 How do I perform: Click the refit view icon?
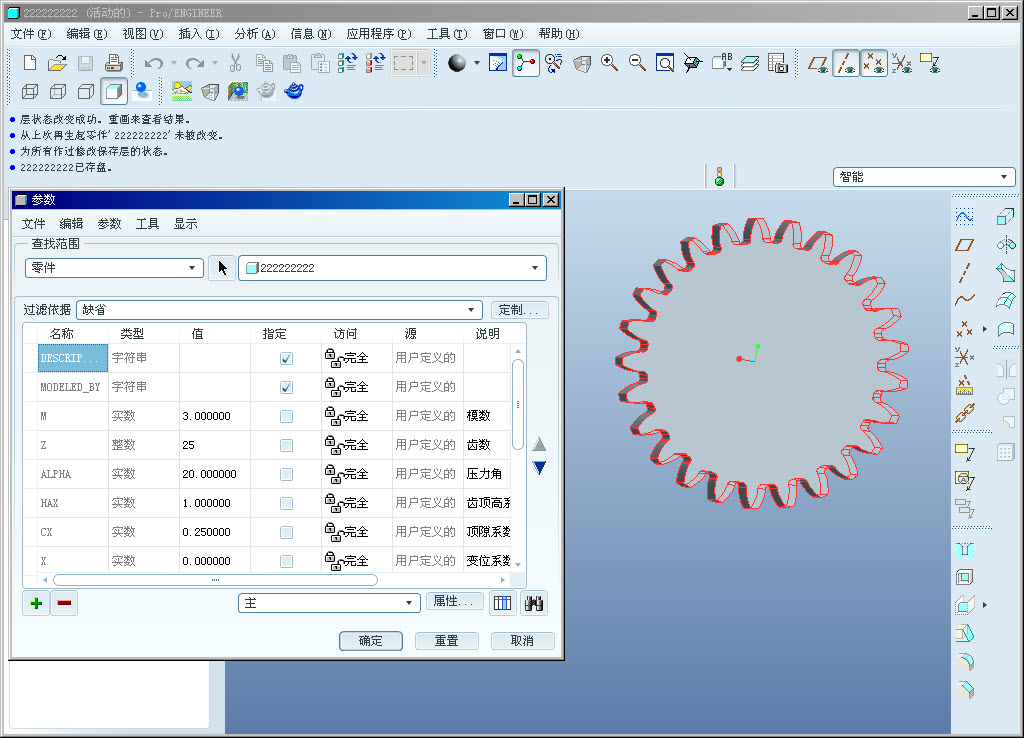(665, 63)
